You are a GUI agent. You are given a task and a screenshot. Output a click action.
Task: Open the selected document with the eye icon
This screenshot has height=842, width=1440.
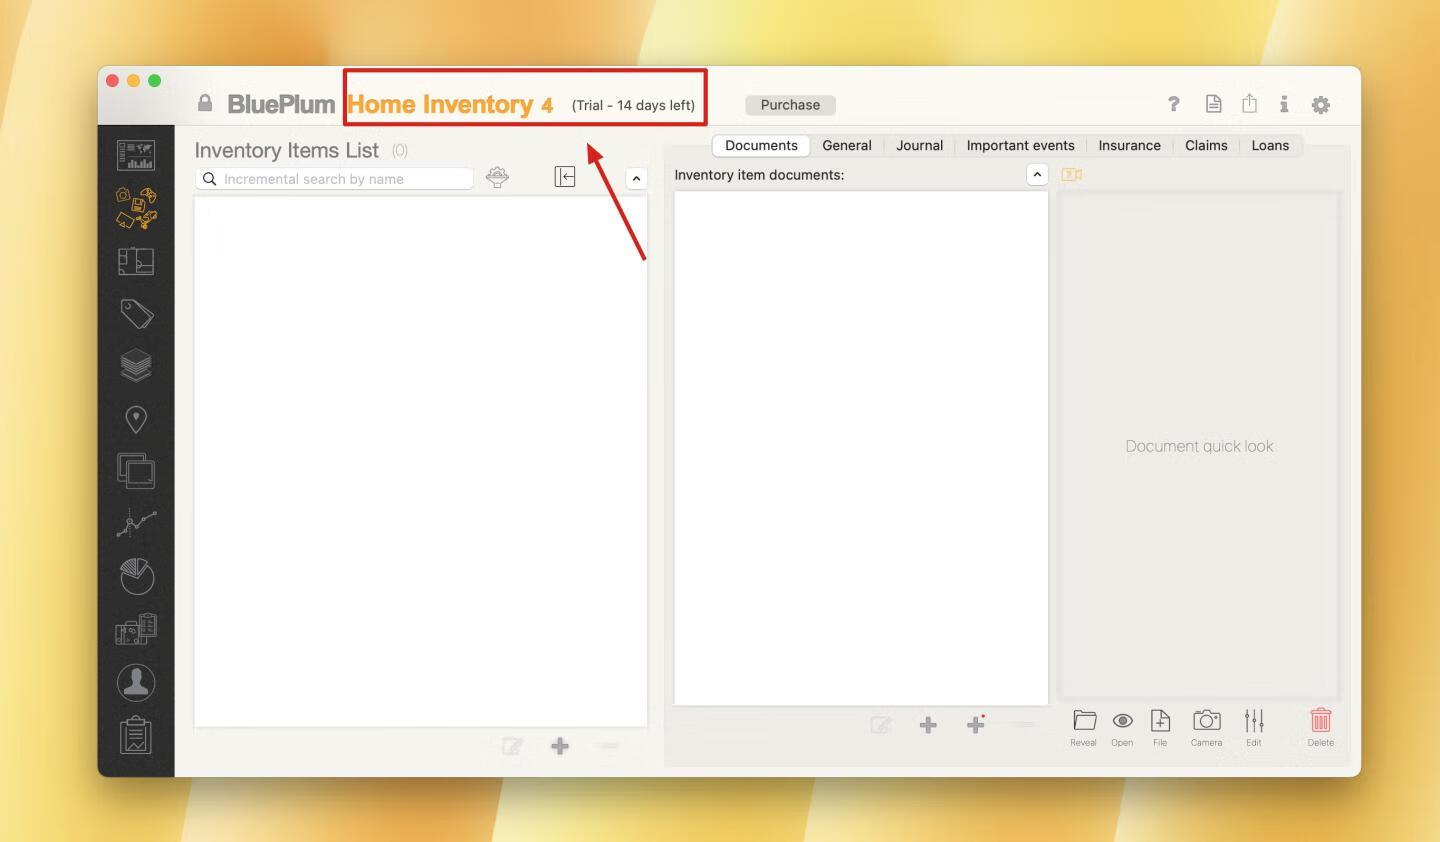1122,727
